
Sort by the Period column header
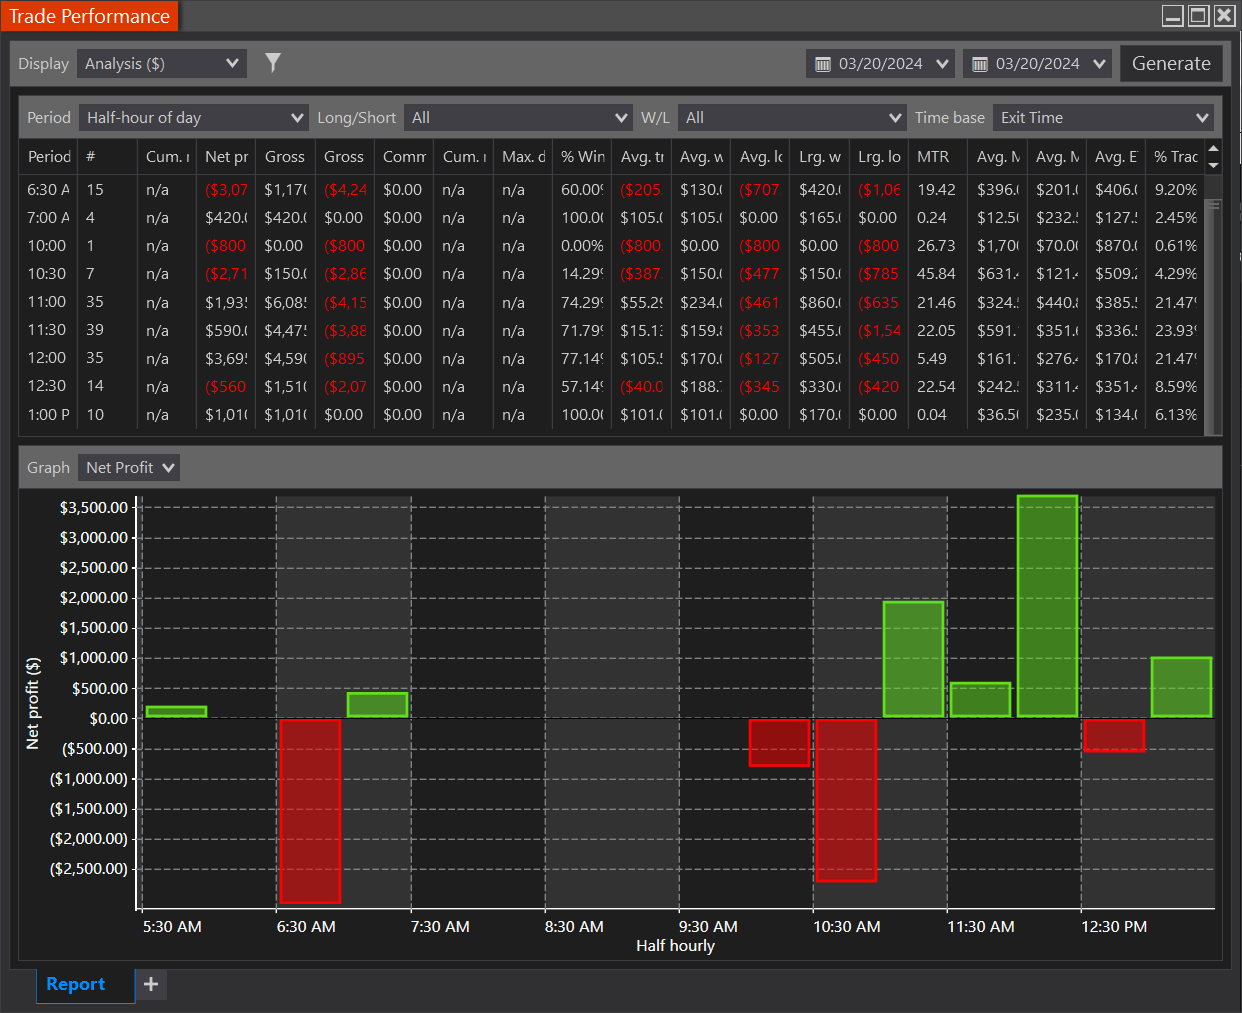point(49,156)
